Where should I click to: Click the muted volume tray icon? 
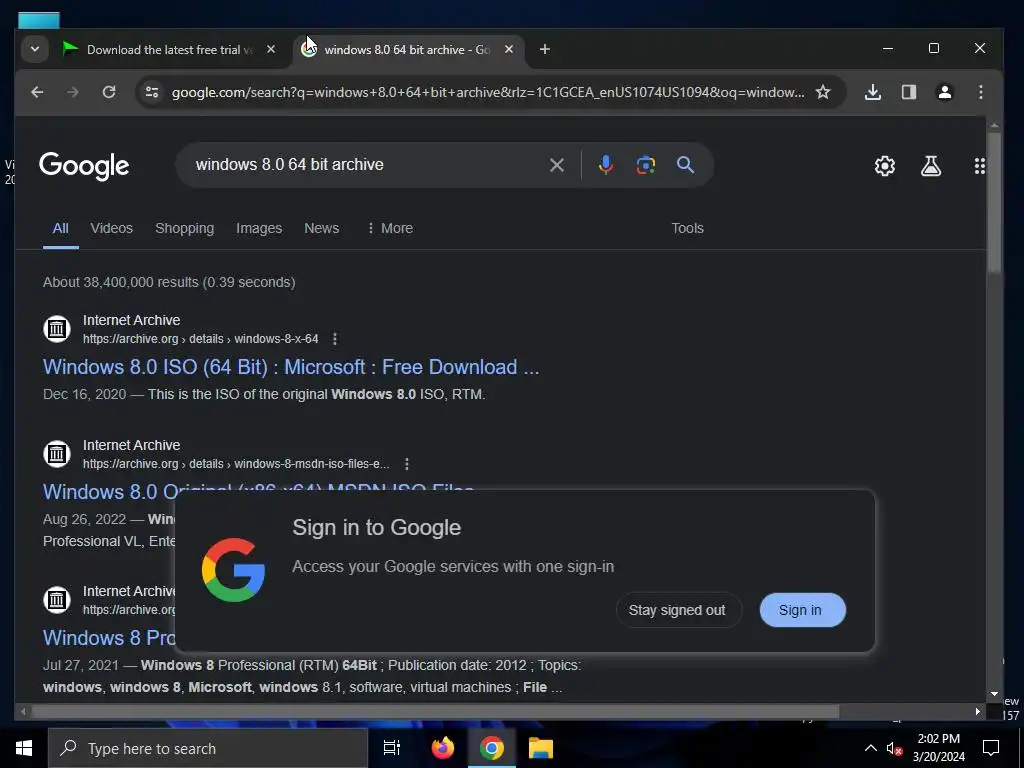[x=894, y=748]
